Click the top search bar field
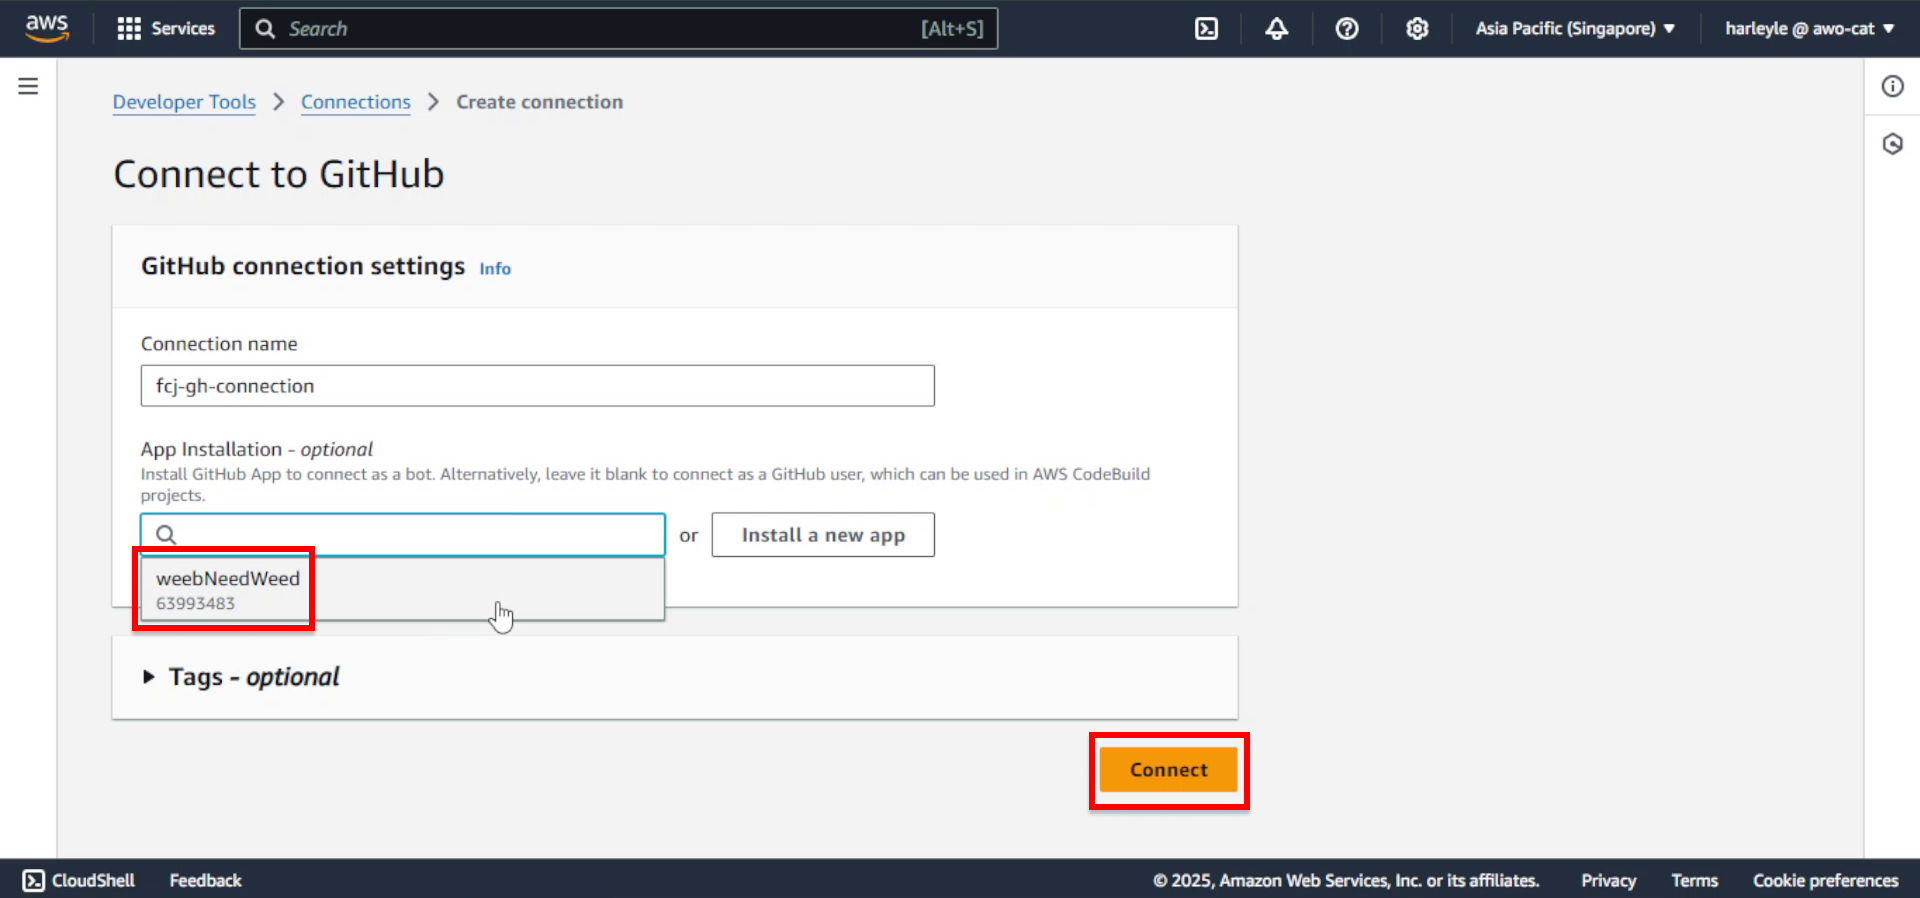Viewport: 1920px width, 898px height. click(x=618, y=29)
